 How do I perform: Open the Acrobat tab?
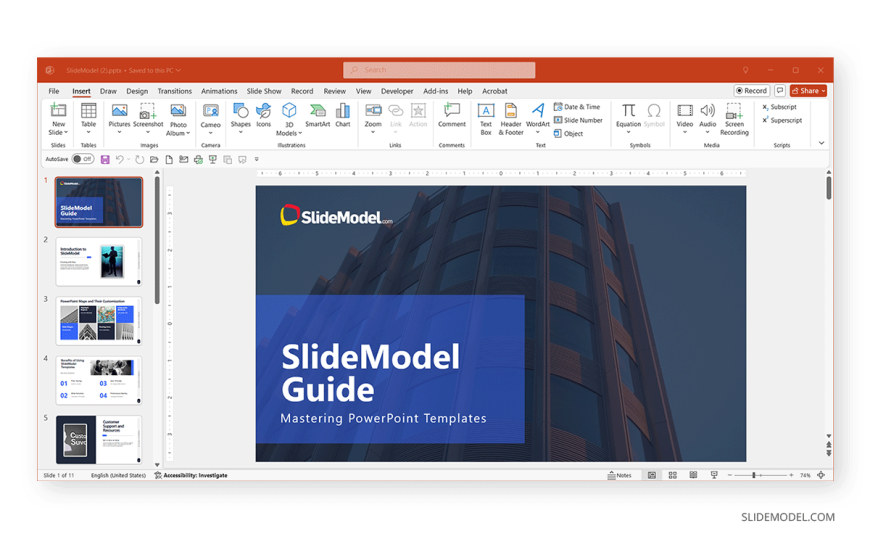(x=494, y=91)
